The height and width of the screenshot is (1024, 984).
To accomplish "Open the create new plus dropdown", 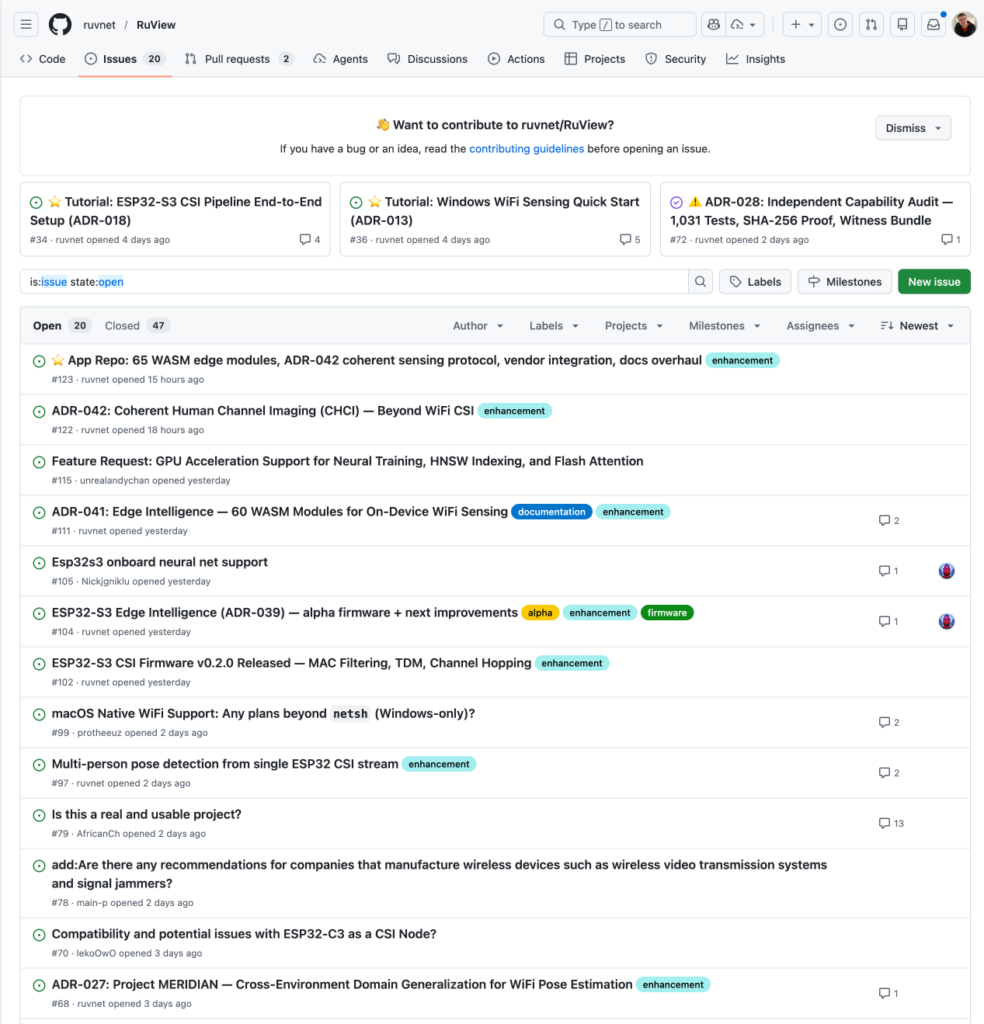I will (801, 25).
